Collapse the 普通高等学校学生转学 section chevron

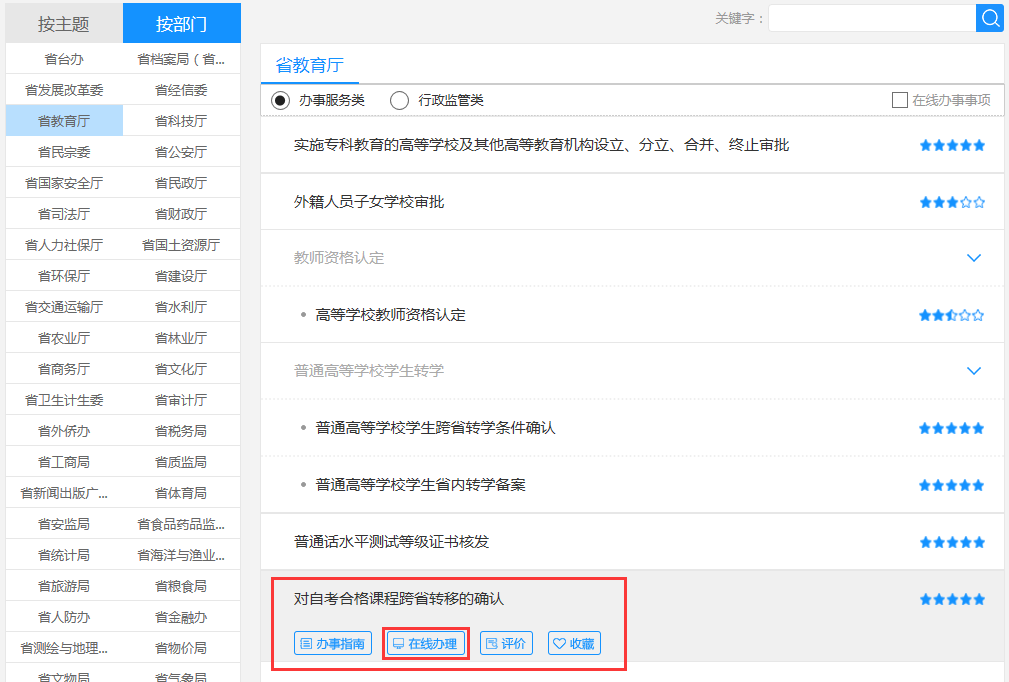(974, 371)
